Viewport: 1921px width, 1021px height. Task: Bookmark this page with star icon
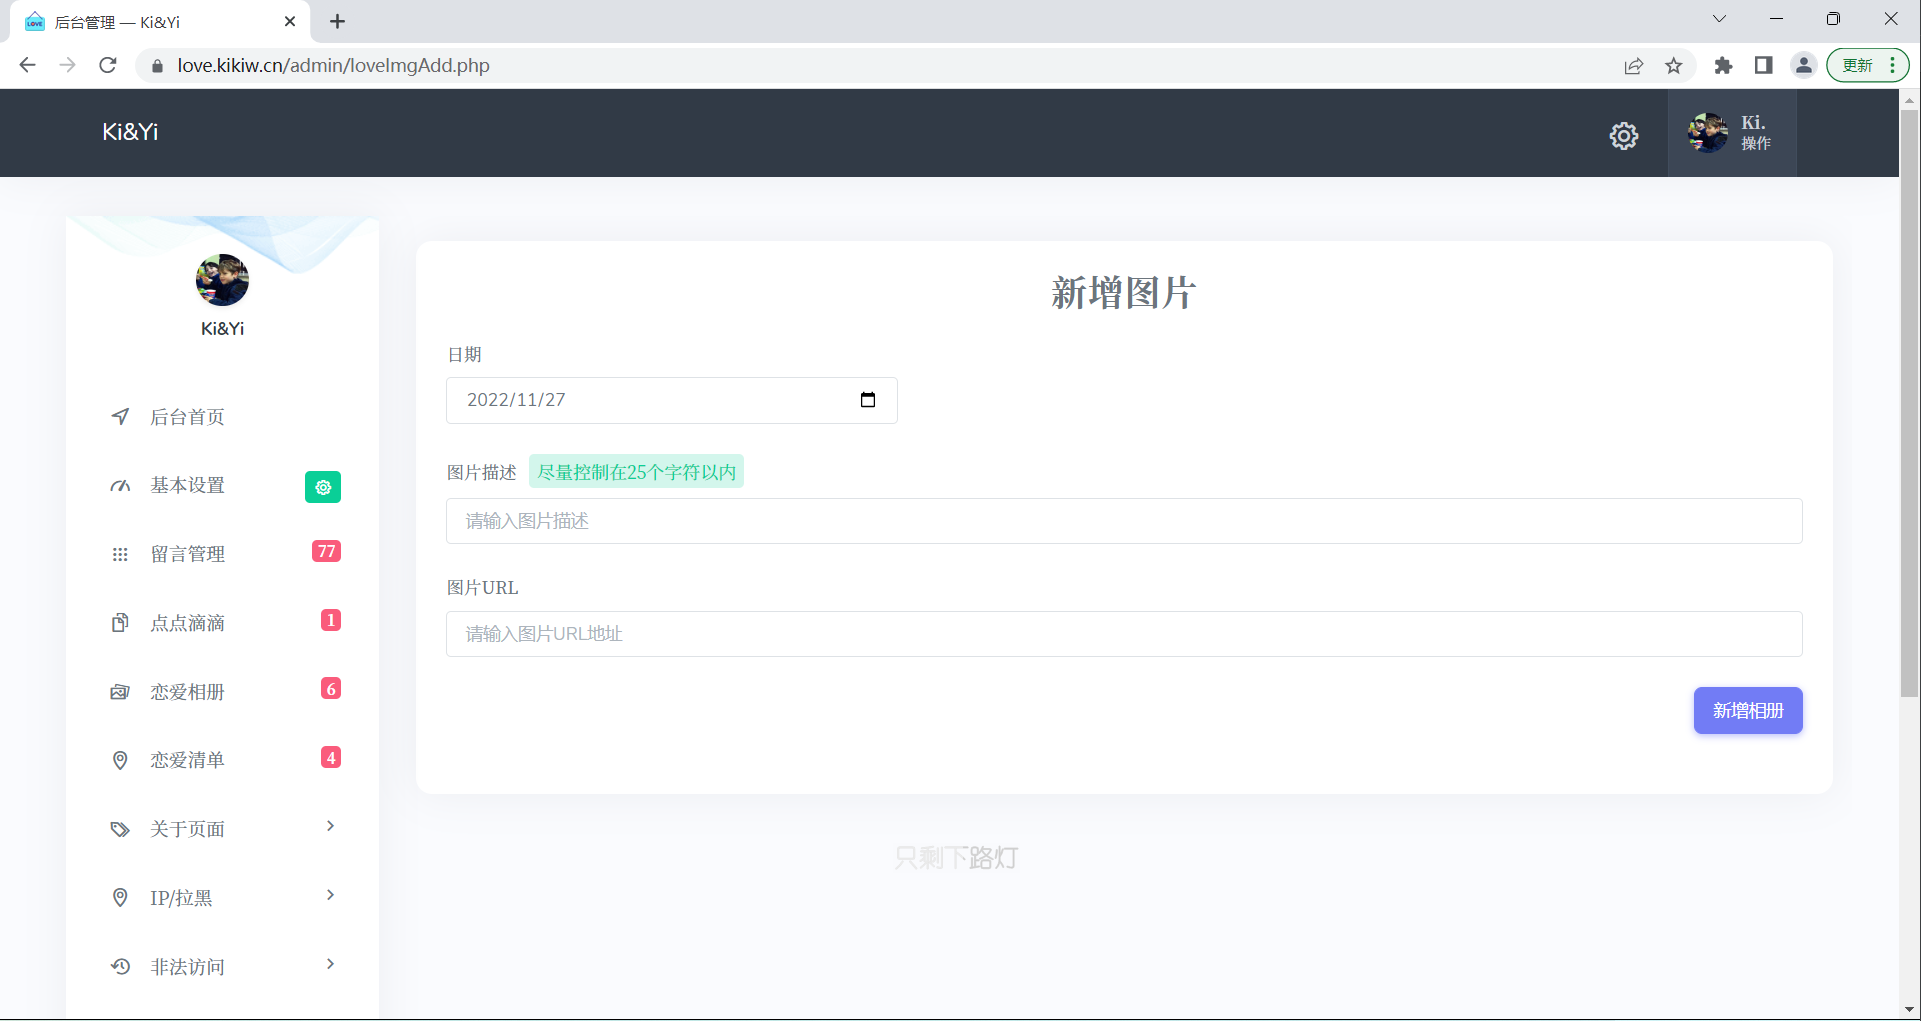click(1674, 66)
